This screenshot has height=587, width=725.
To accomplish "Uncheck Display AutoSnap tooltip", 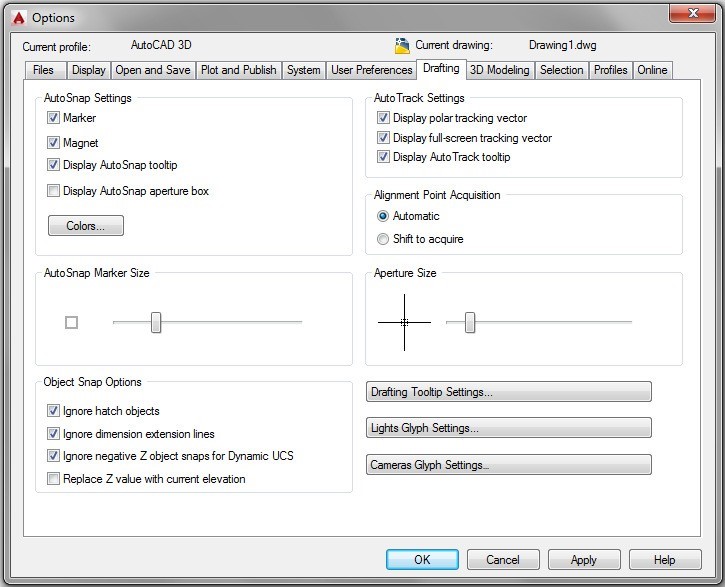I will pyautogui.click(x=53, y=165).
